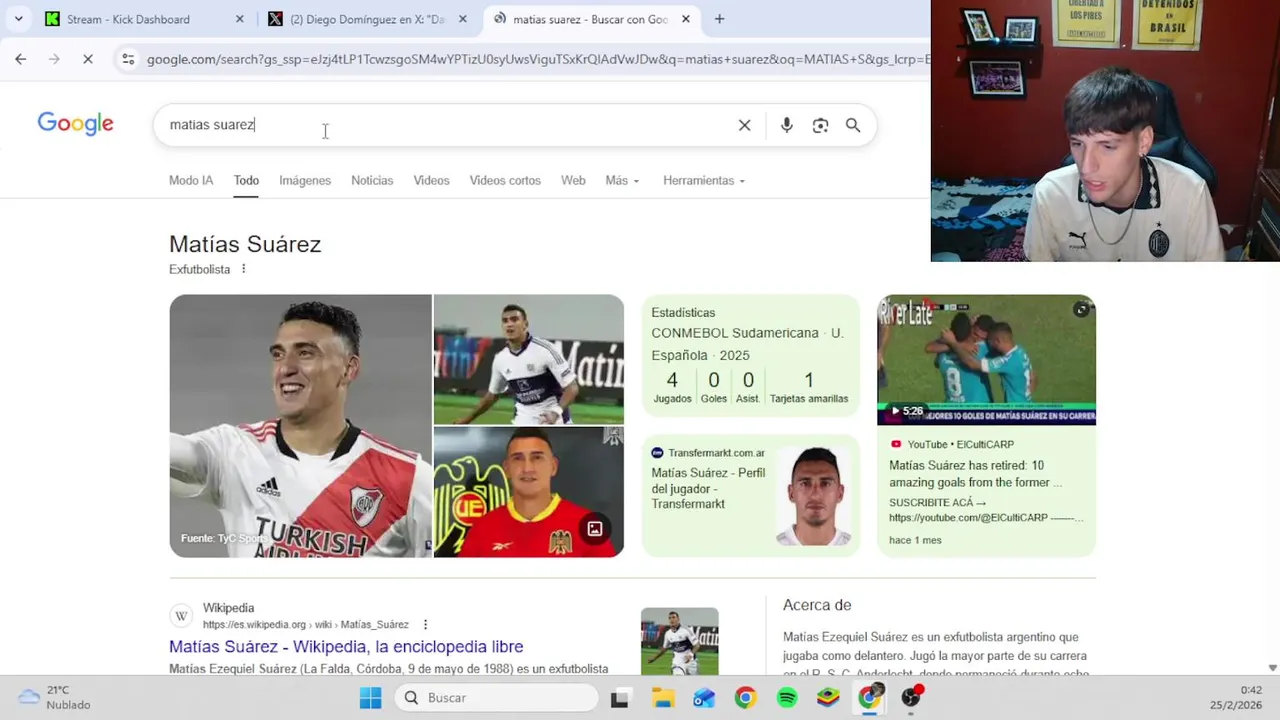Viewport: 1280px width, 720px height.
Task: Focus the browser address bar URL
Action: click(537, 59)
